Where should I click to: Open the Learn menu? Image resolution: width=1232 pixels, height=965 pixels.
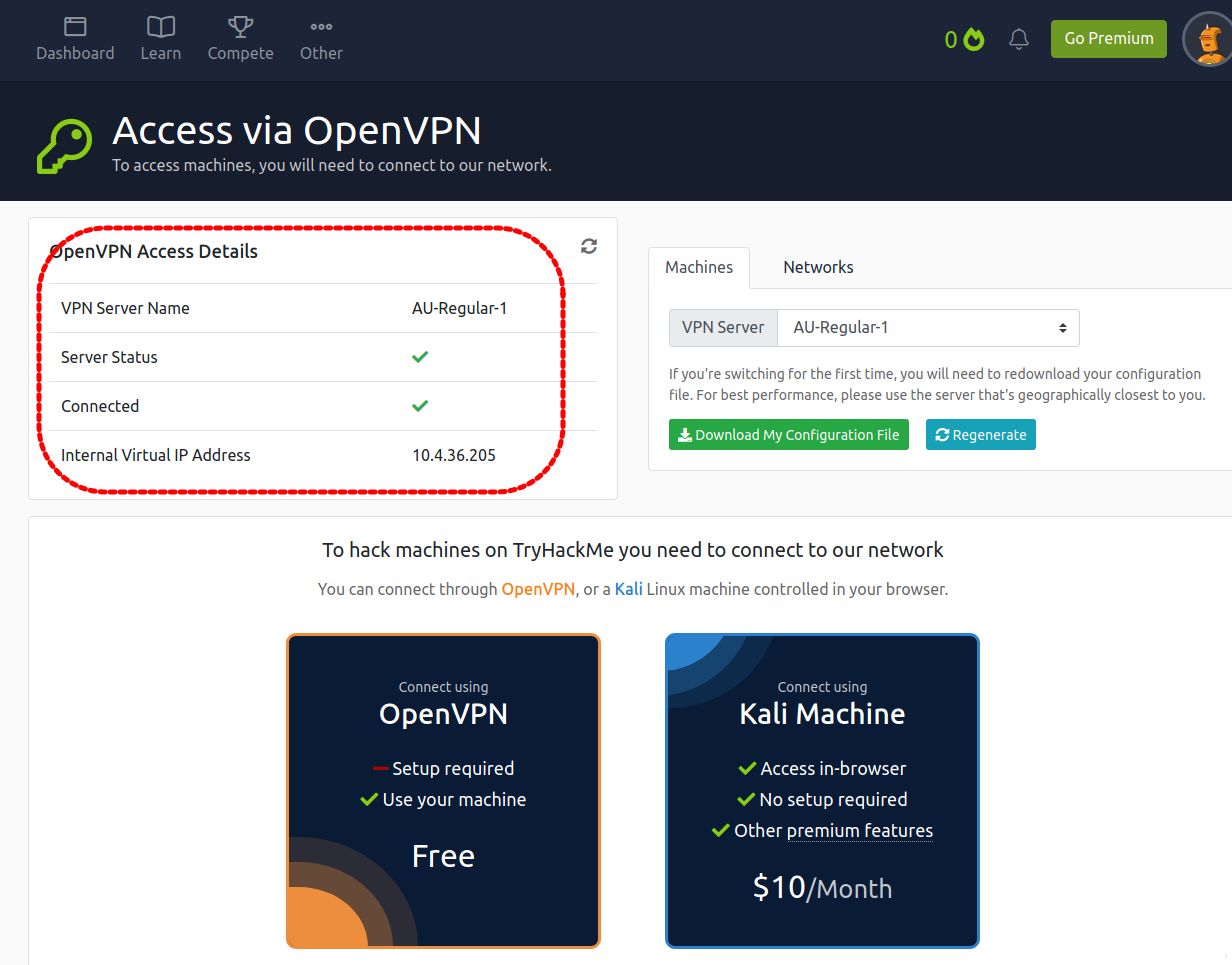(x=160, y=39)
